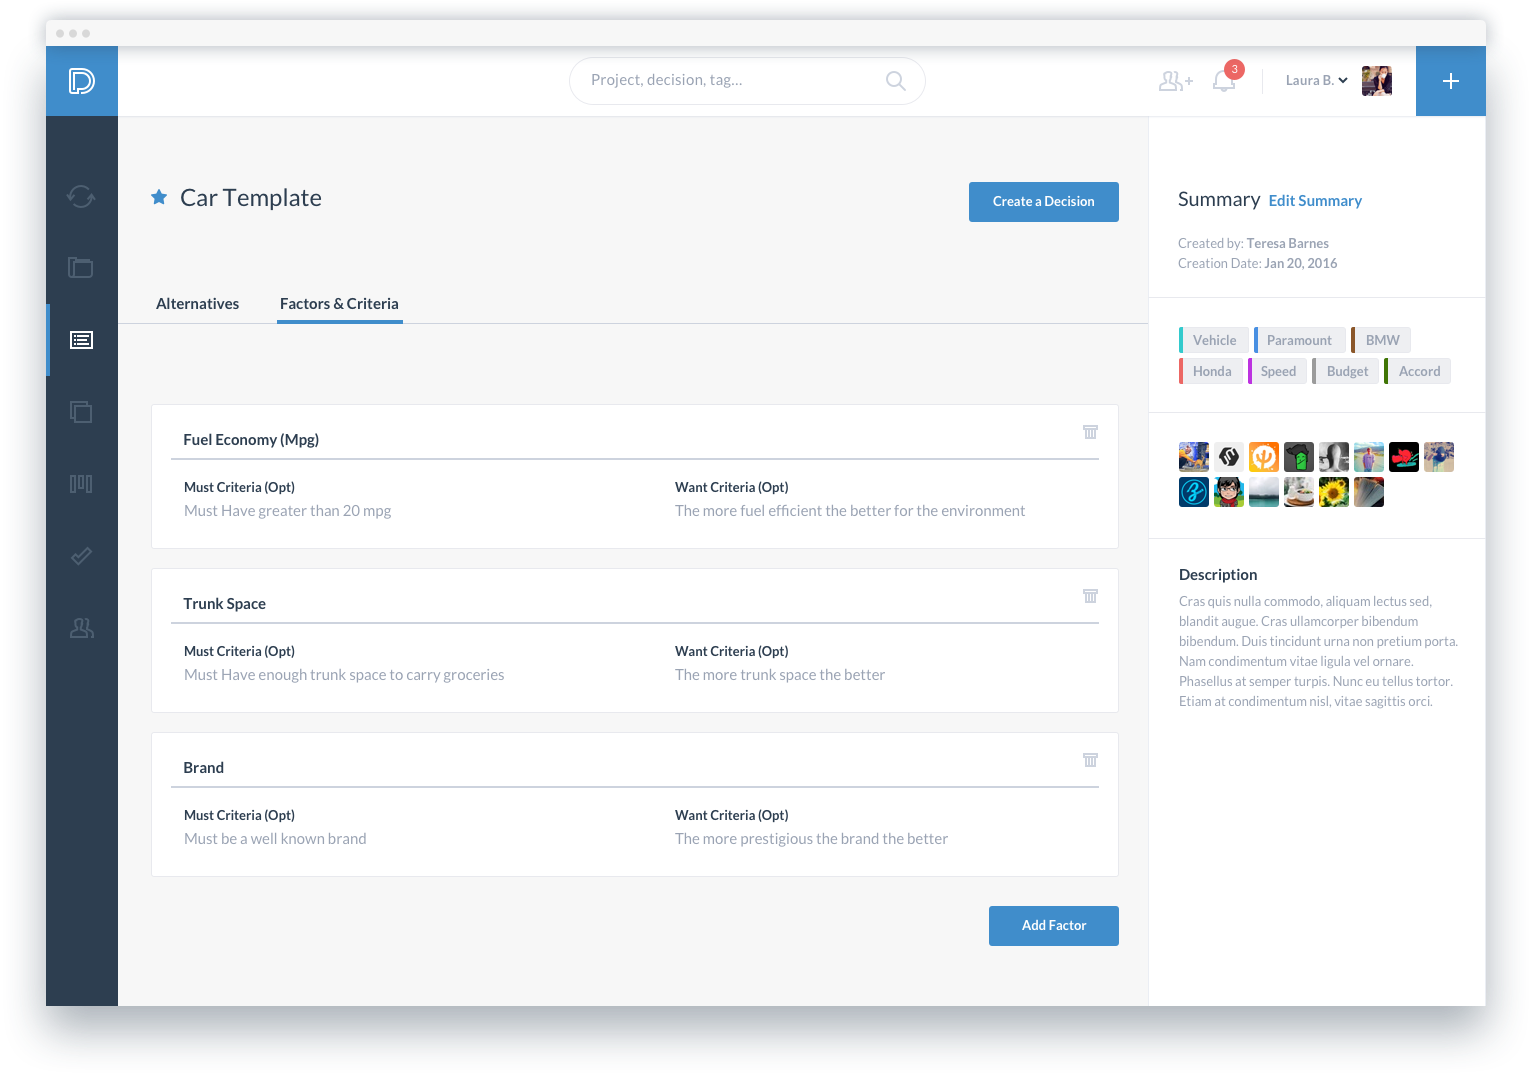This screenshot has width=1532, height=1076.
Task: Open the columns board icon in sidebar
Action: 81,484
